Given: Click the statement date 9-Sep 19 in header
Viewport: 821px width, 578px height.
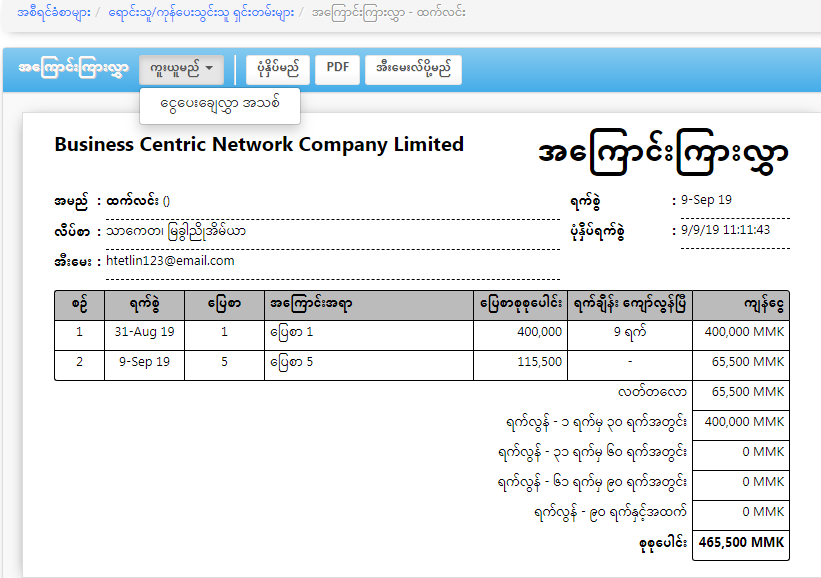Looking at the screenshot, I should [x=706, y=200].
